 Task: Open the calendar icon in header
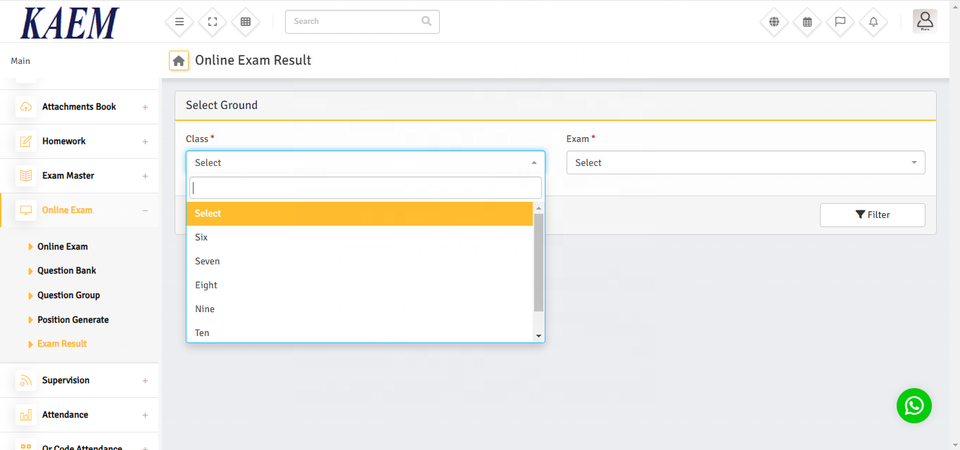coord(807,21)
